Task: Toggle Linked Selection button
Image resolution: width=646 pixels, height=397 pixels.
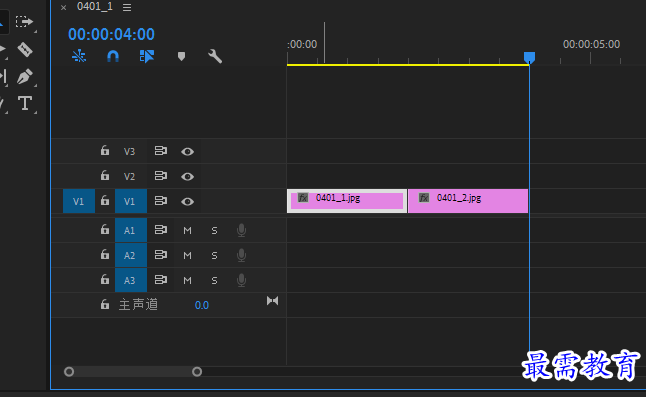Action: [147, 56]
